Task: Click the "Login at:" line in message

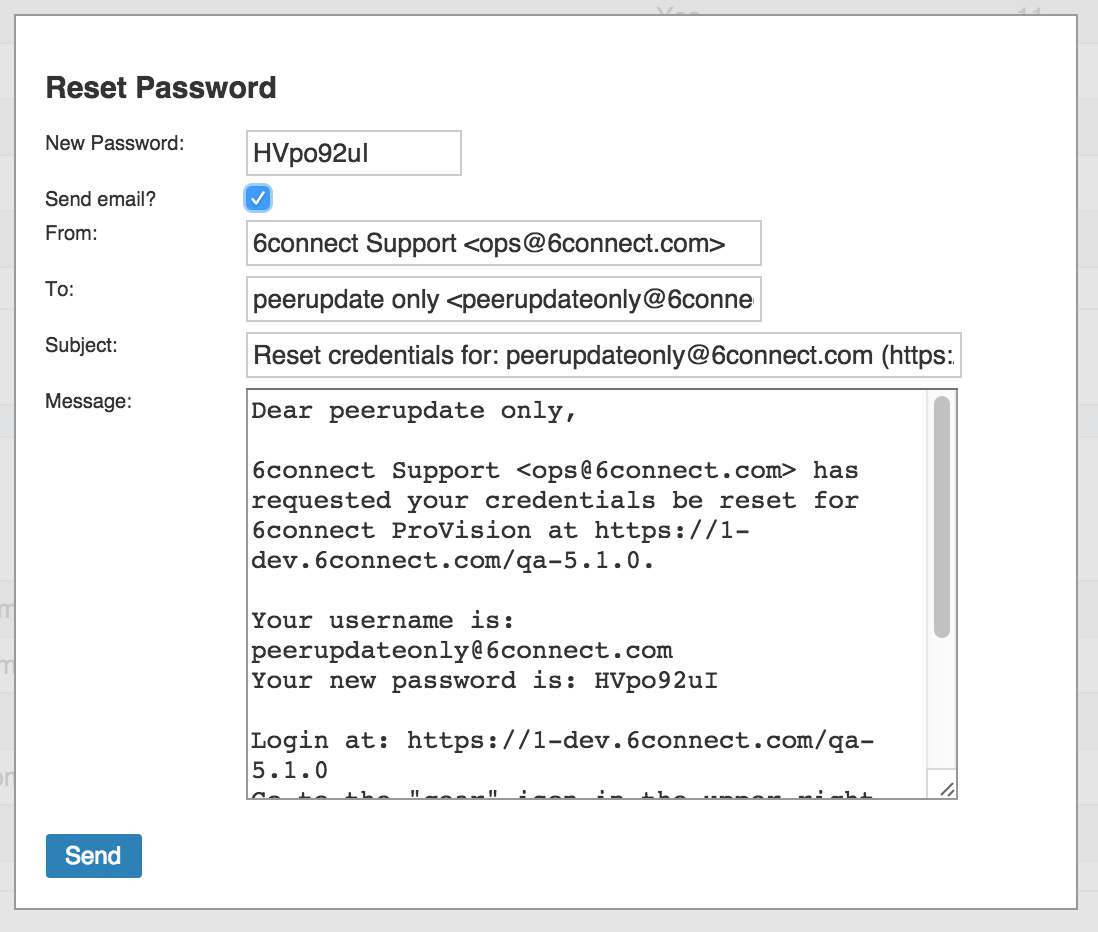Action: 562,741
